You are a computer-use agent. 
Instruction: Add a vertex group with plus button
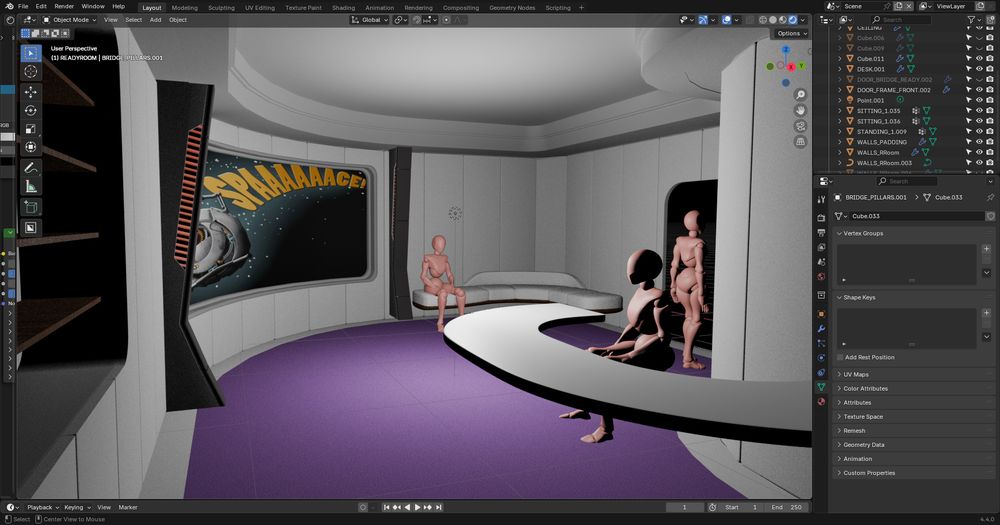point(987,249)
